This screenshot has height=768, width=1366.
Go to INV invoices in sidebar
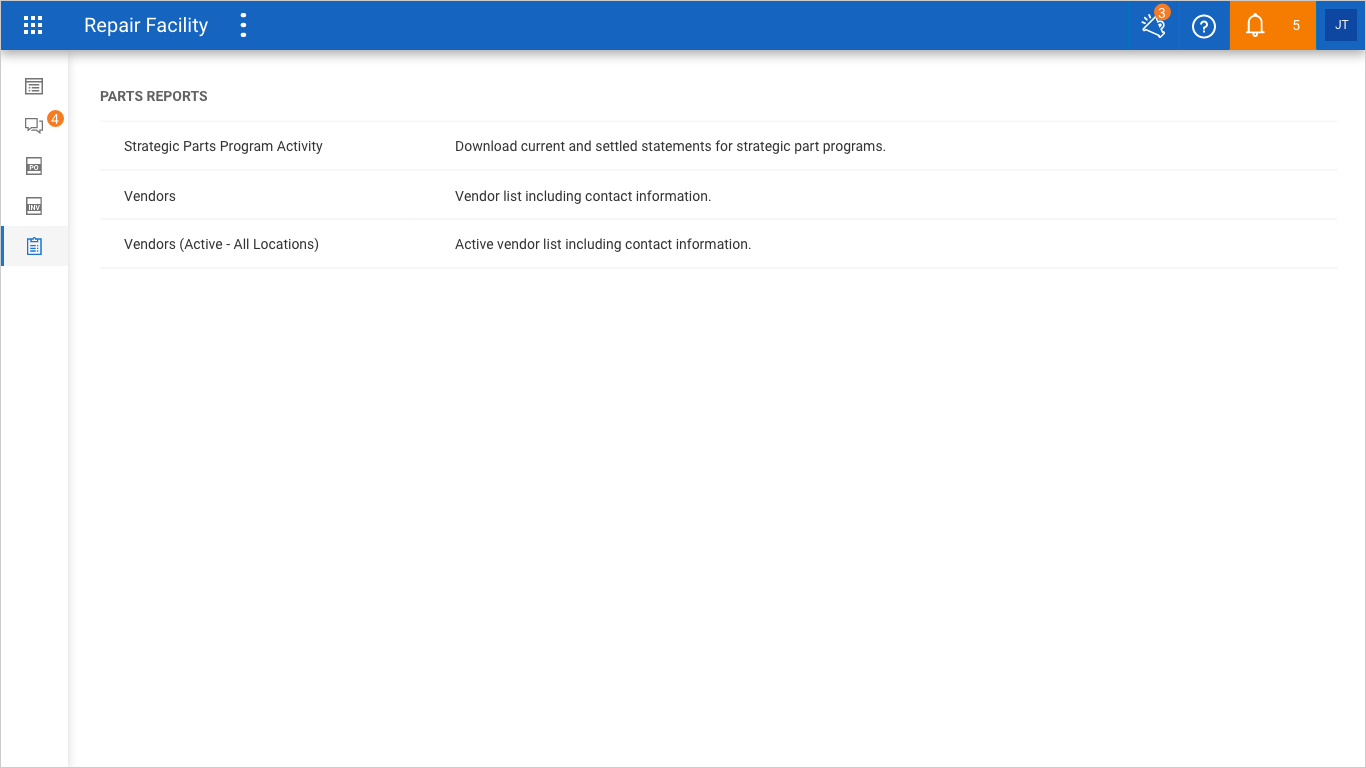[34, 207]
